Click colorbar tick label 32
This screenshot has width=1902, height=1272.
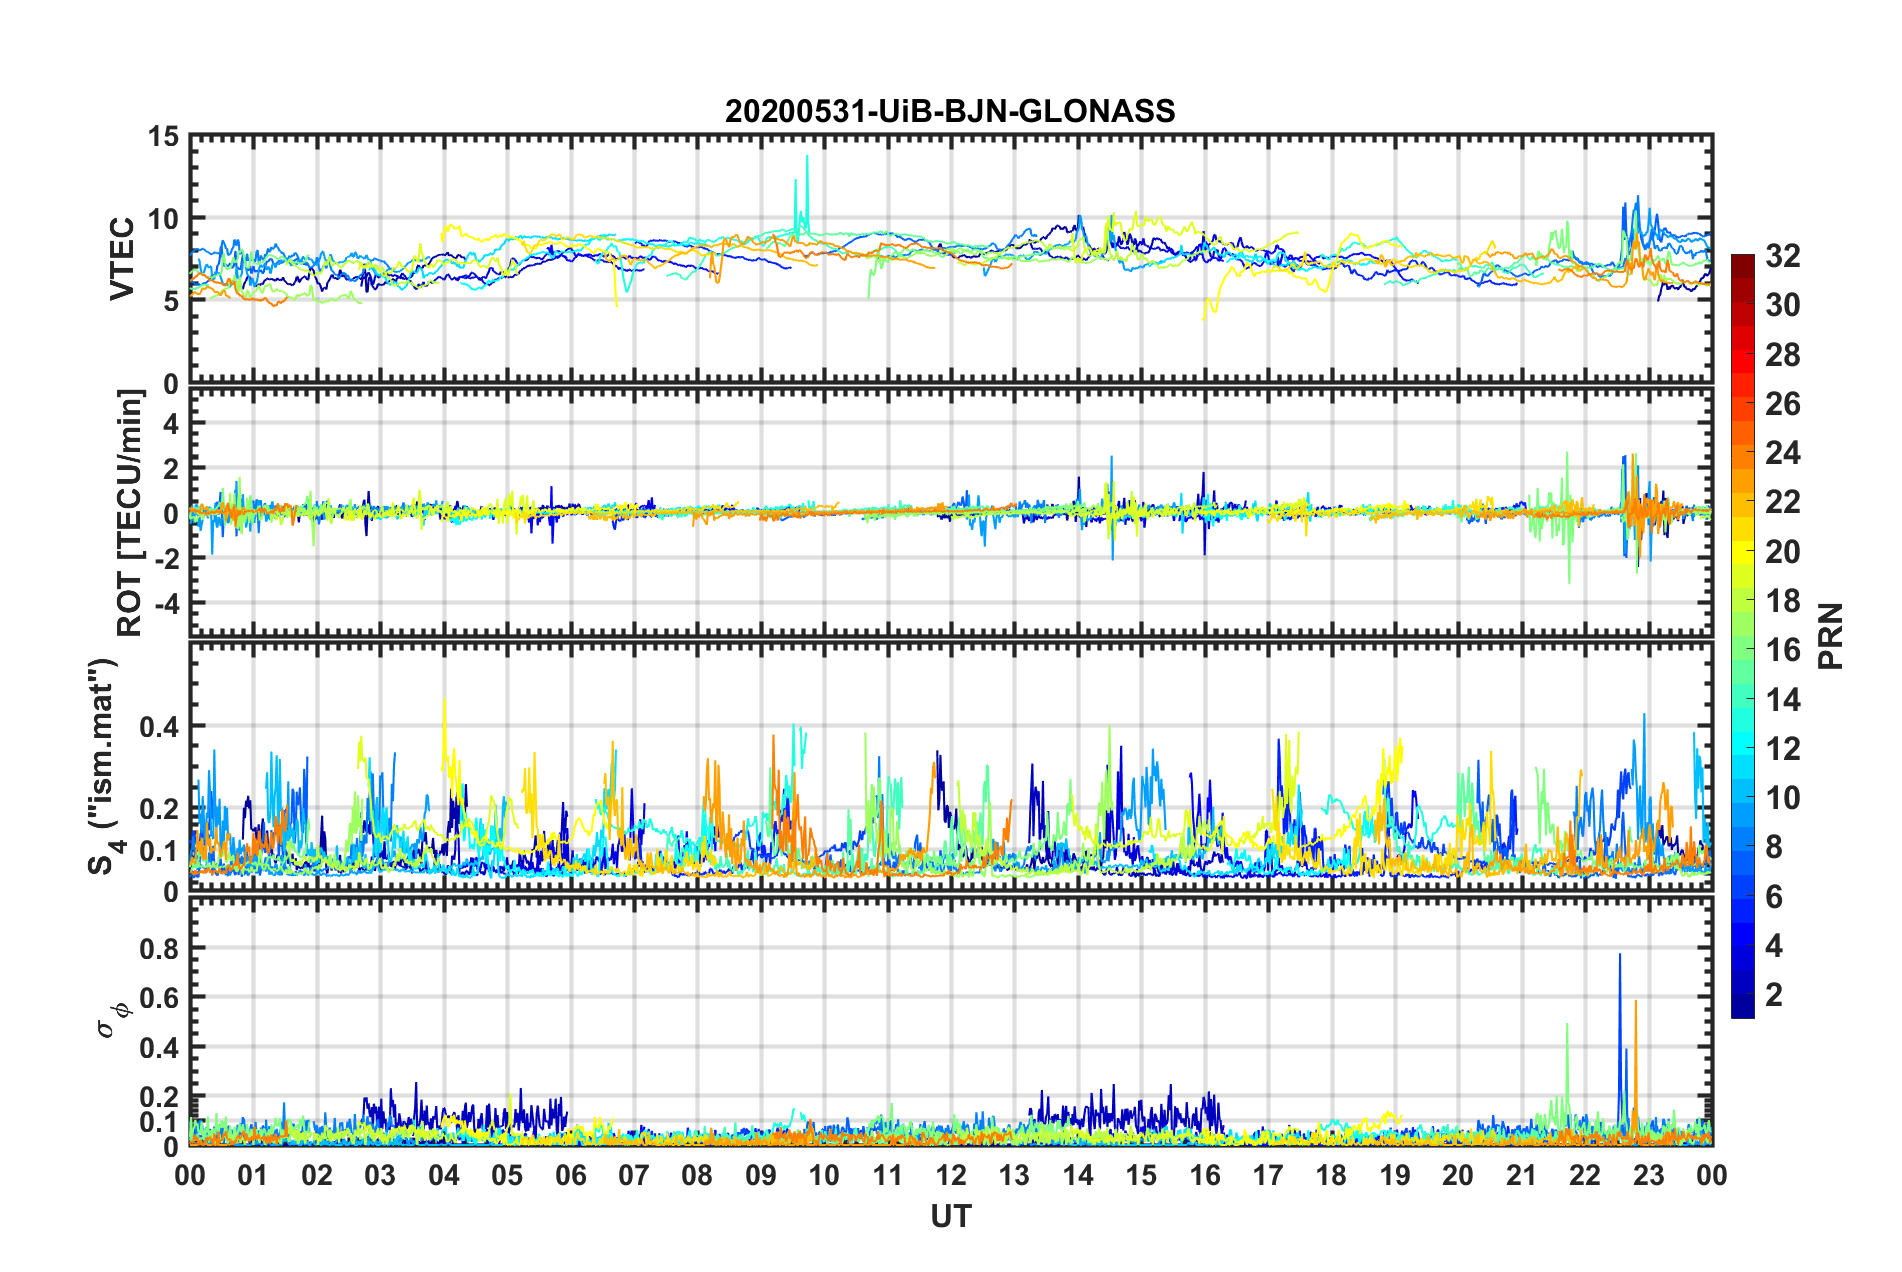pyautogui.click(x=1783, y=256)
